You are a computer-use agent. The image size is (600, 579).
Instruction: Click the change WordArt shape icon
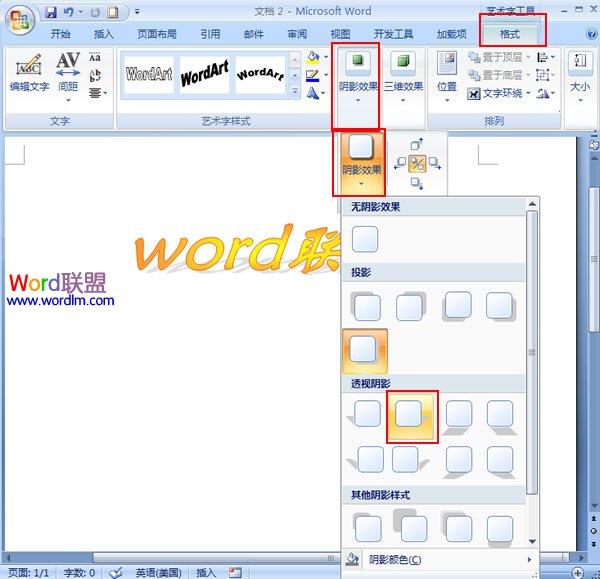click(315, 93)
